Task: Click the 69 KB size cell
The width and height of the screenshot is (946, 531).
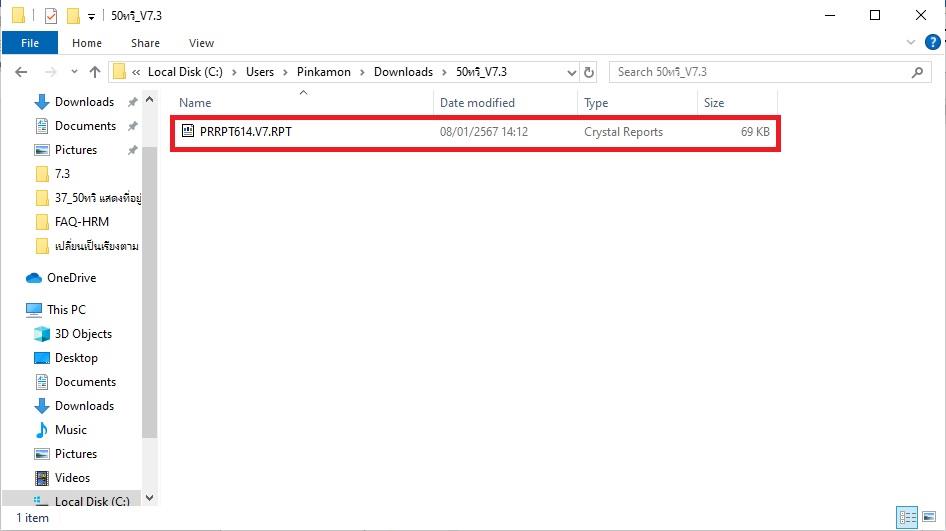Action: coord(755,132)
